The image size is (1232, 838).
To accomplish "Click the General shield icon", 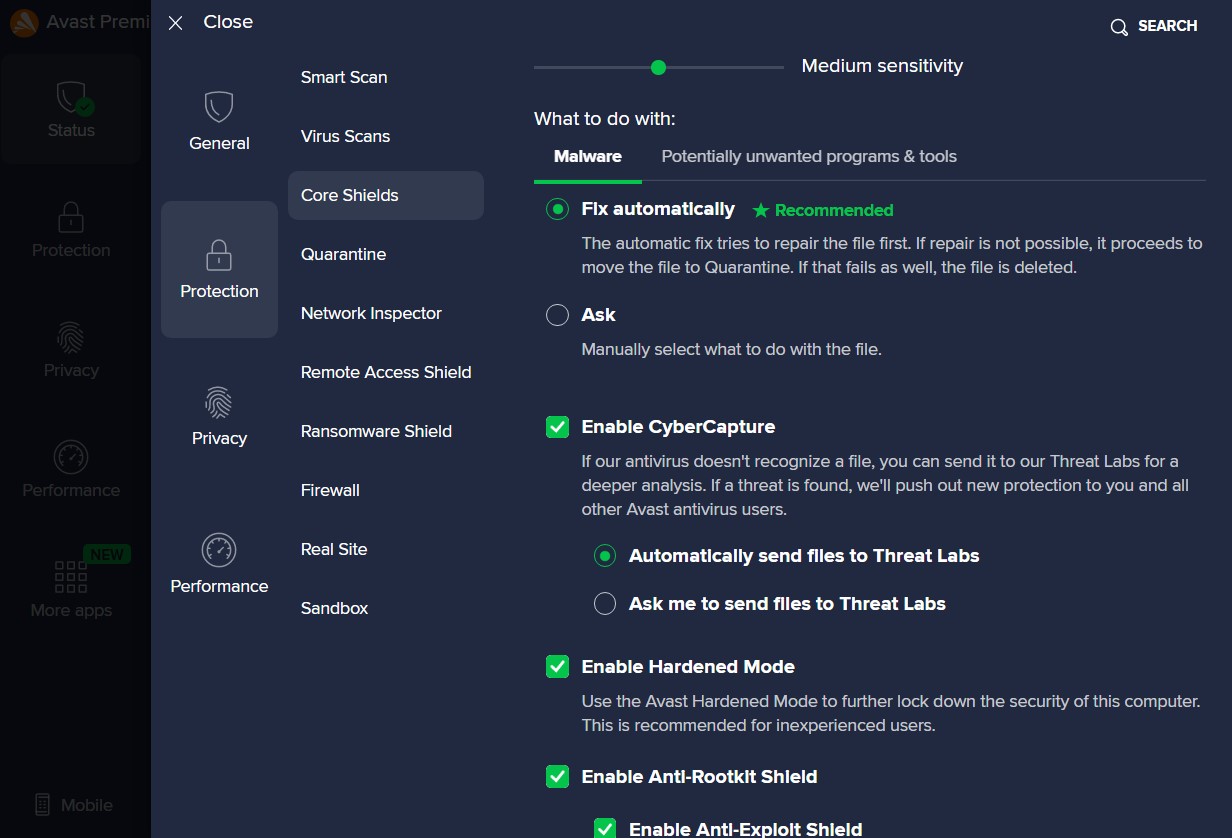I will tap(218, 107).
